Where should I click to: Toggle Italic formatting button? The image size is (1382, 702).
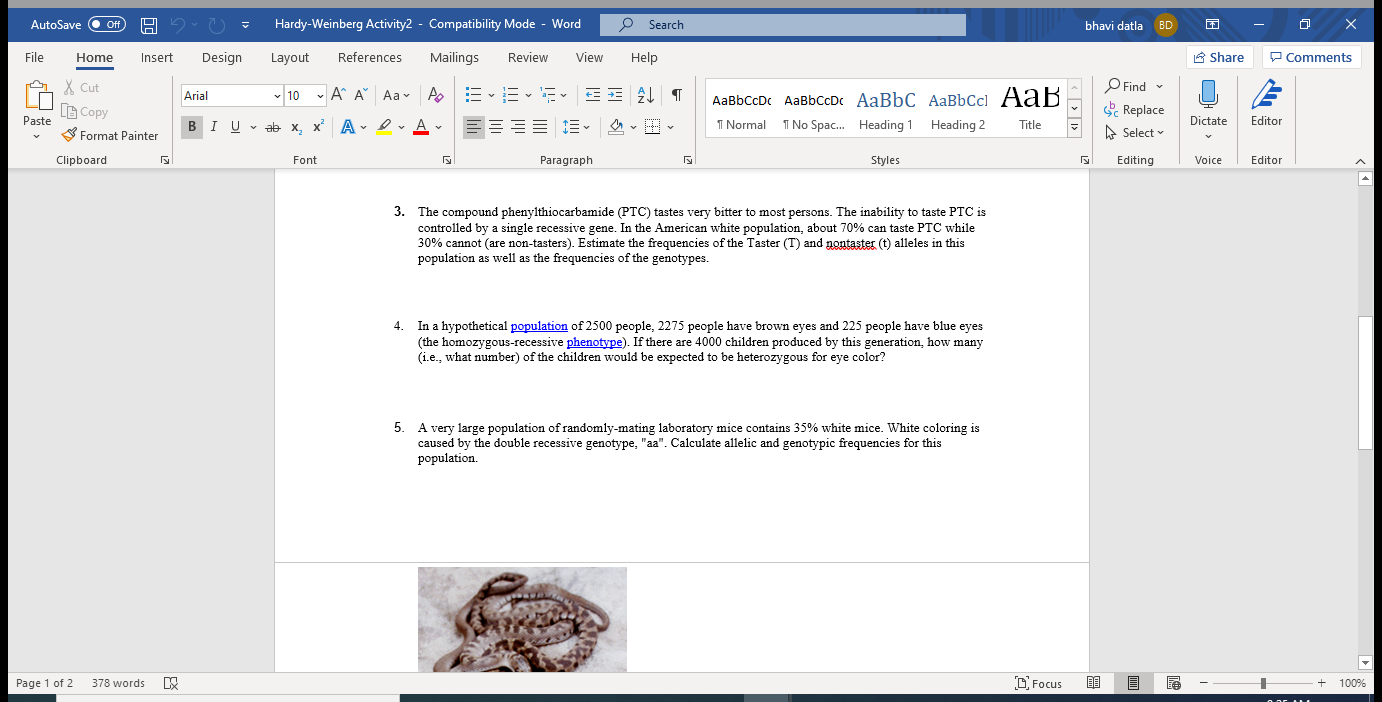(x=214, y=127)
